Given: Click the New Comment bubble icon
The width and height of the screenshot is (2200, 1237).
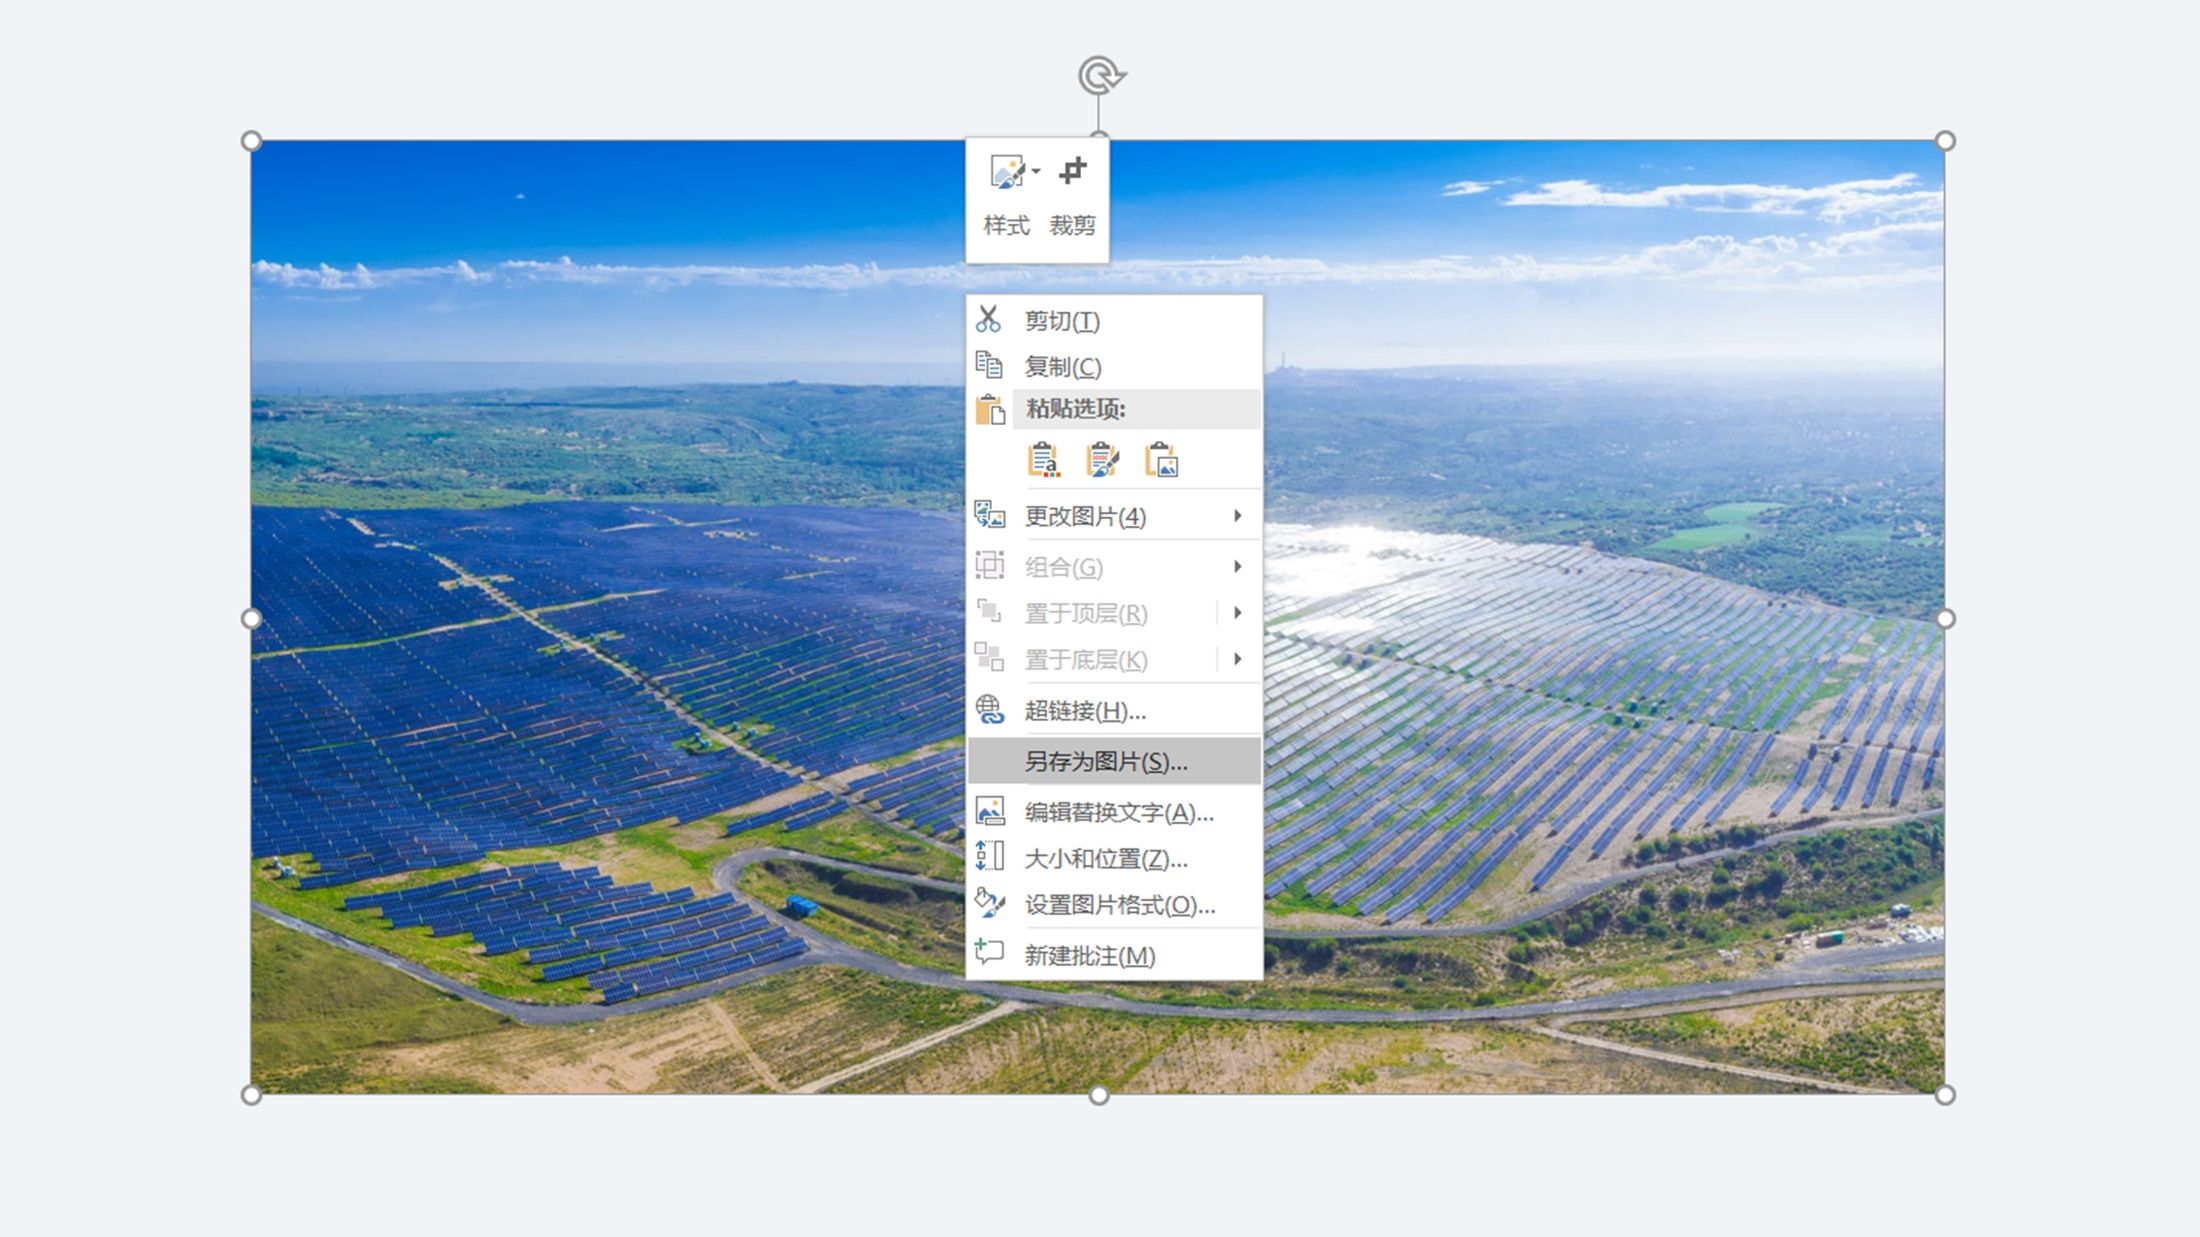Looking at the screenshot, I should [989, 952].
